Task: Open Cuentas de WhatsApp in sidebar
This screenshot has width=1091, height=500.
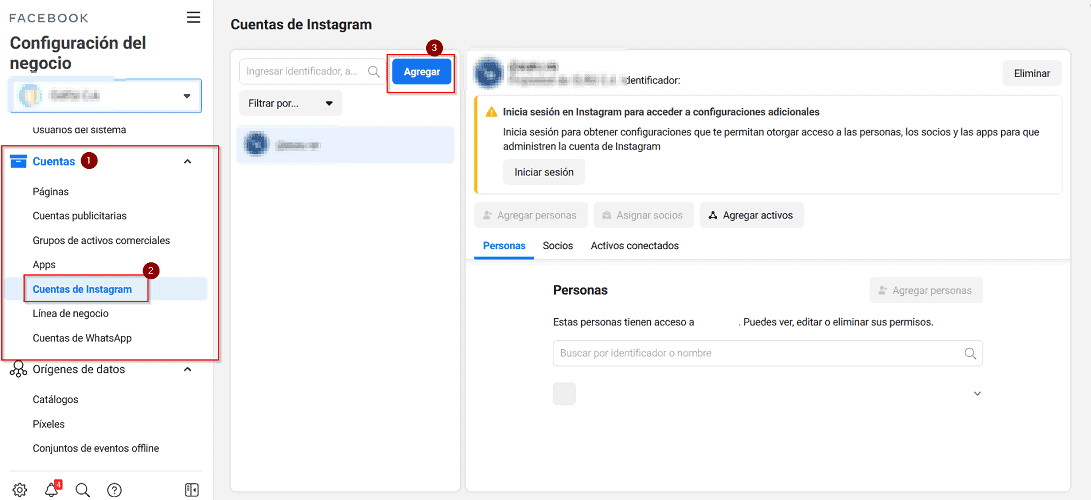Action: 82,339
